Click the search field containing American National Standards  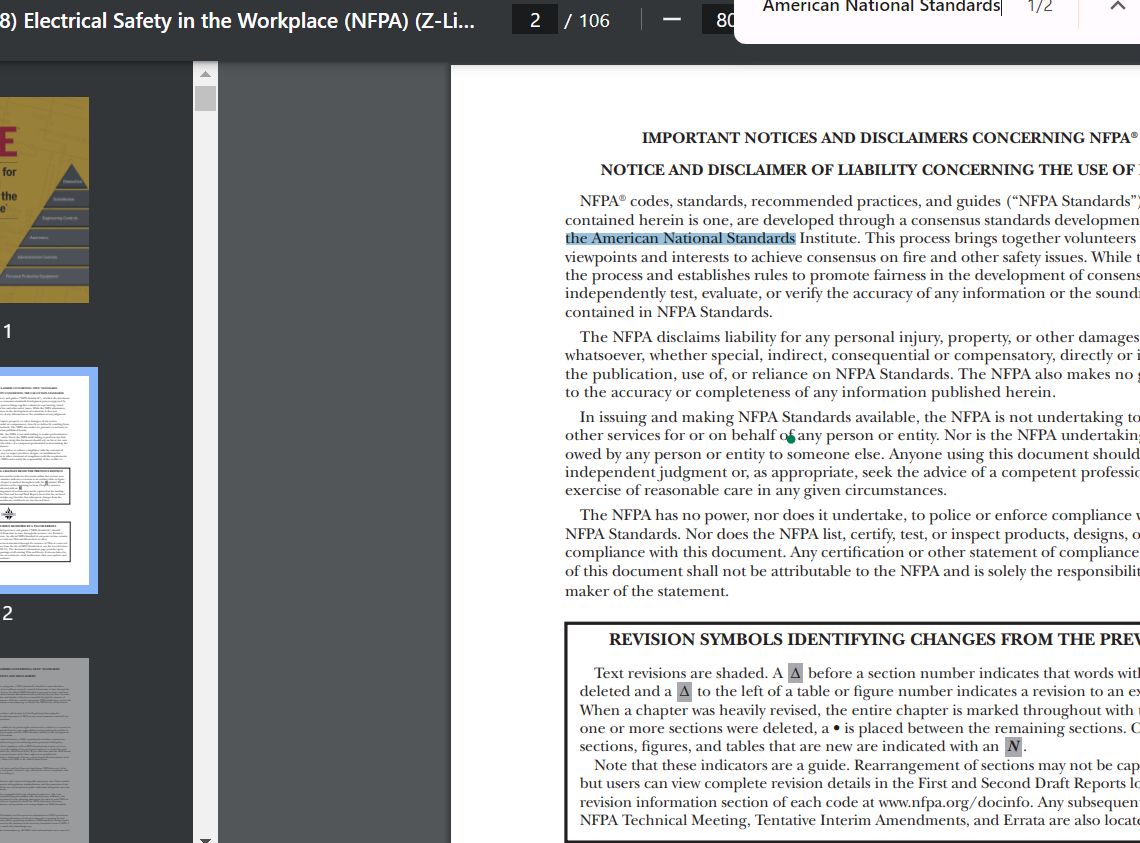[x=880, y=8]
